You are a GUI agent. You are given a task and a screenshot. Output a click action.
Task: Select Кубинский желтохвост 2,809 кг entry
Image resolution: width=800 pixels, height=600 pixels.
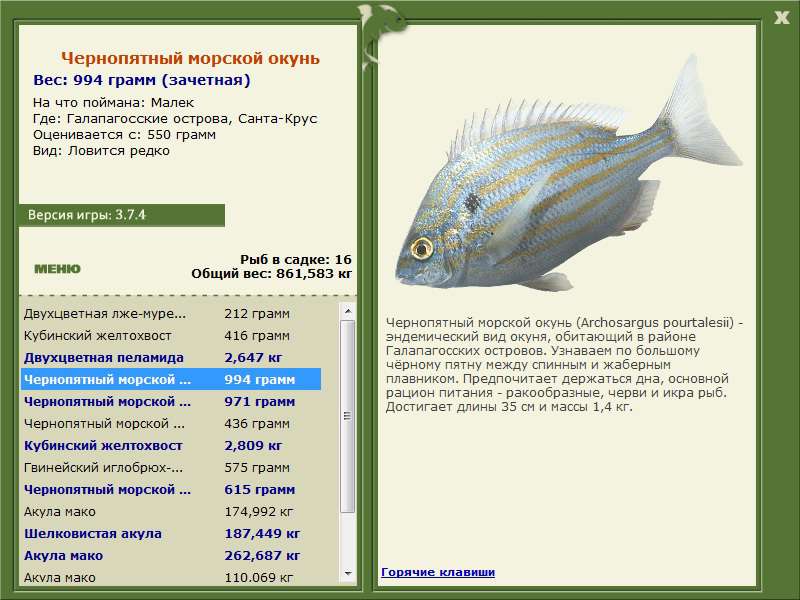[x=171, y=445]
